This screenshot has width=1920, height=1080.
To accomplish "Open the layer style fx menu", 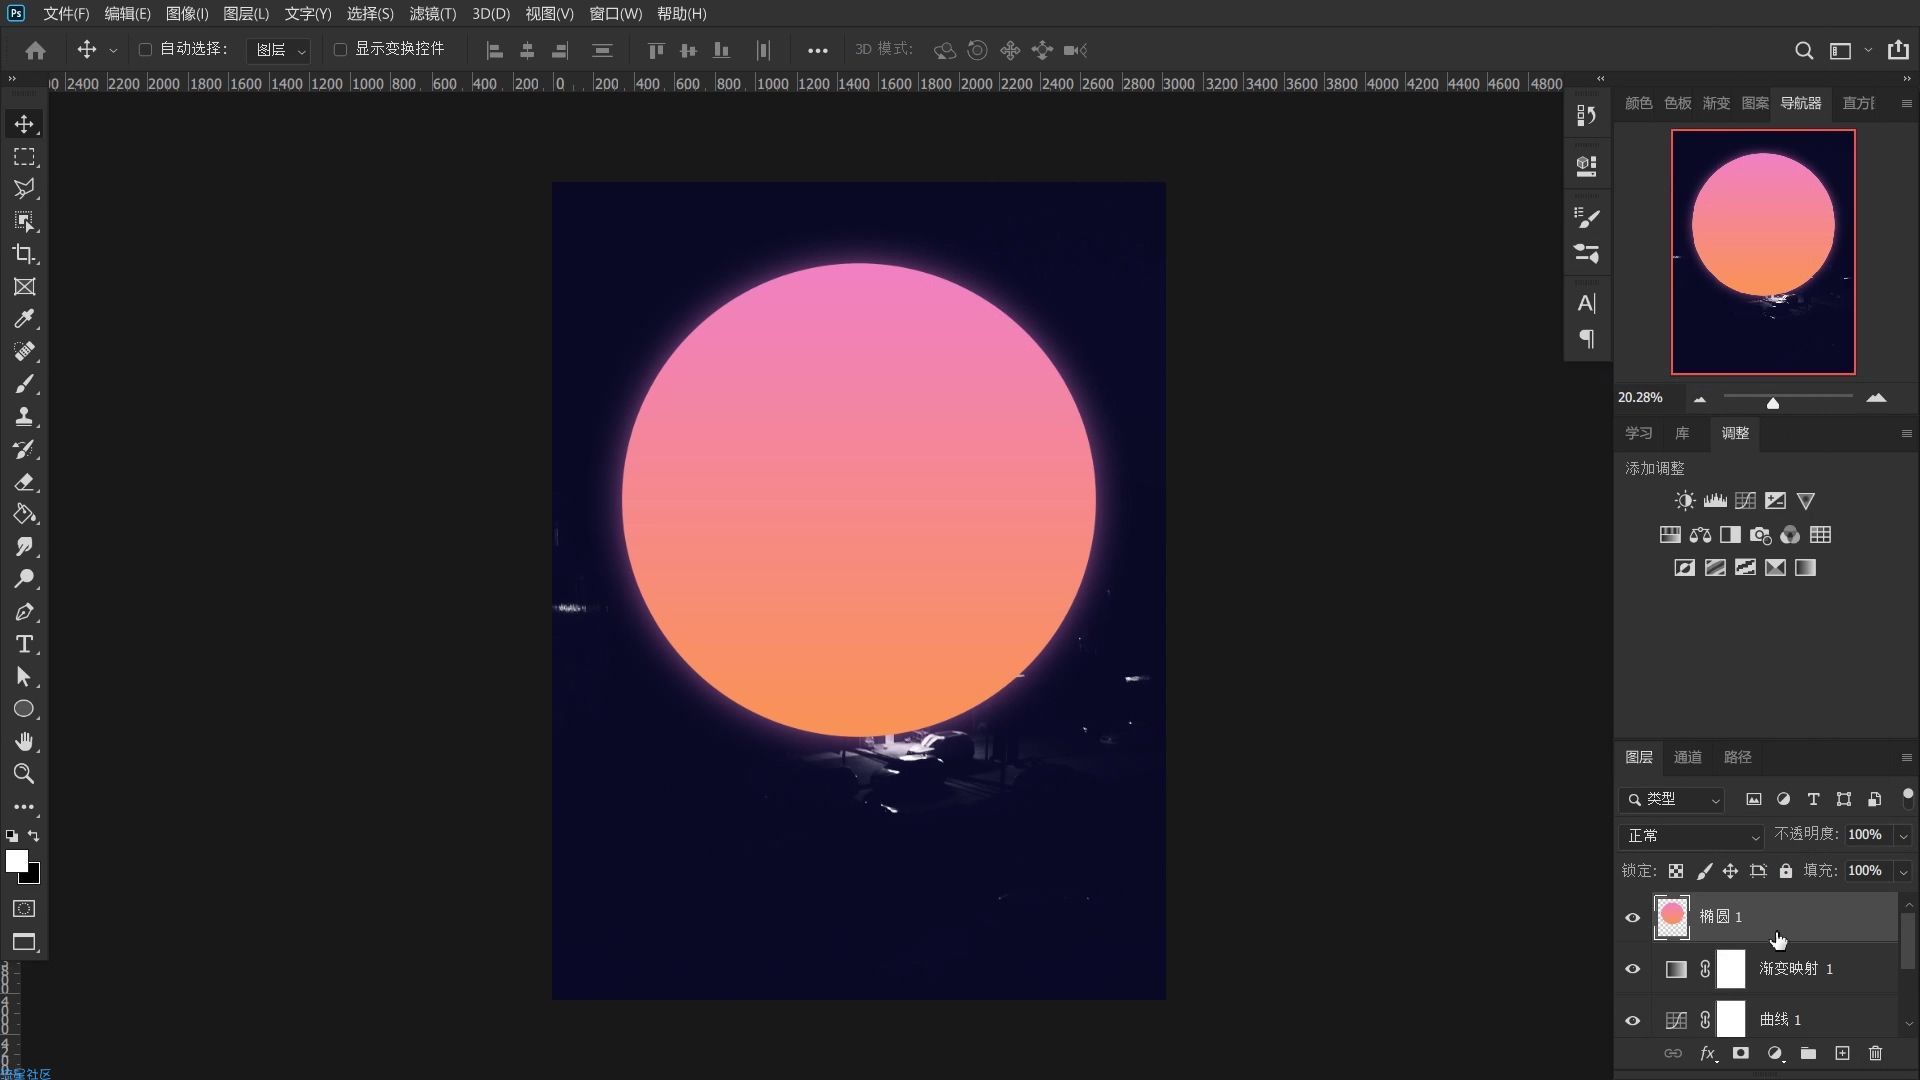I will click(x=1708, y=1053).
